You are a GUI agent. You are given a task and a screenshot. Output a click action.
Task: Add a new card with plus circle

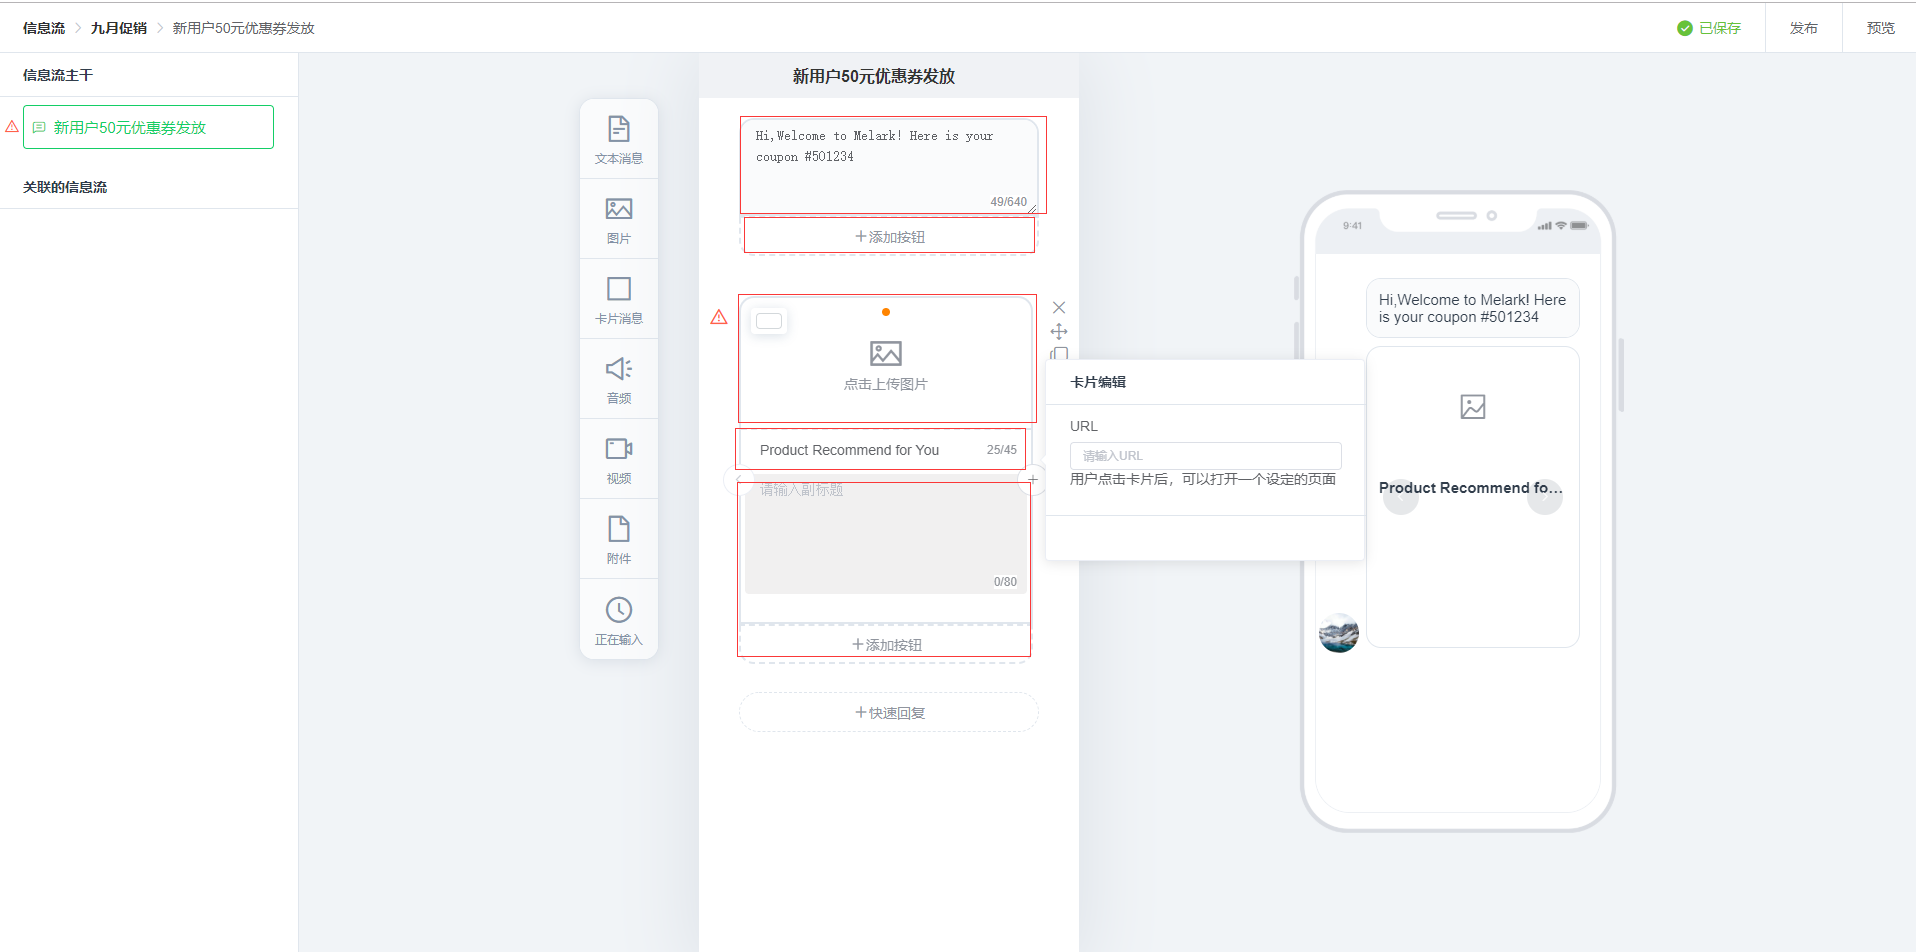[x=1032, y=480]
